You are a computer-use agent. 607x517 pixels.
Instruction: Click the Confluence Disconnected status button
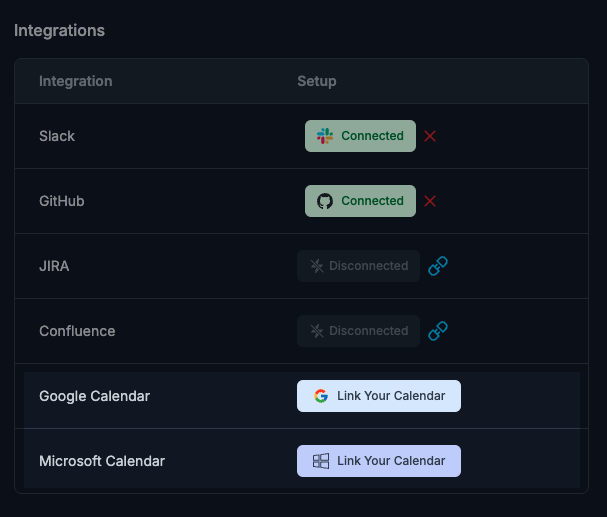click(358, 331)
